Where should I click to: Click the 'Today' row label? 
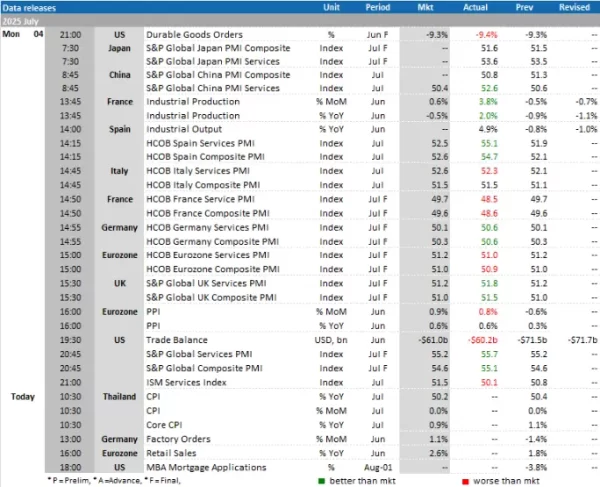(x=23, y=396)
